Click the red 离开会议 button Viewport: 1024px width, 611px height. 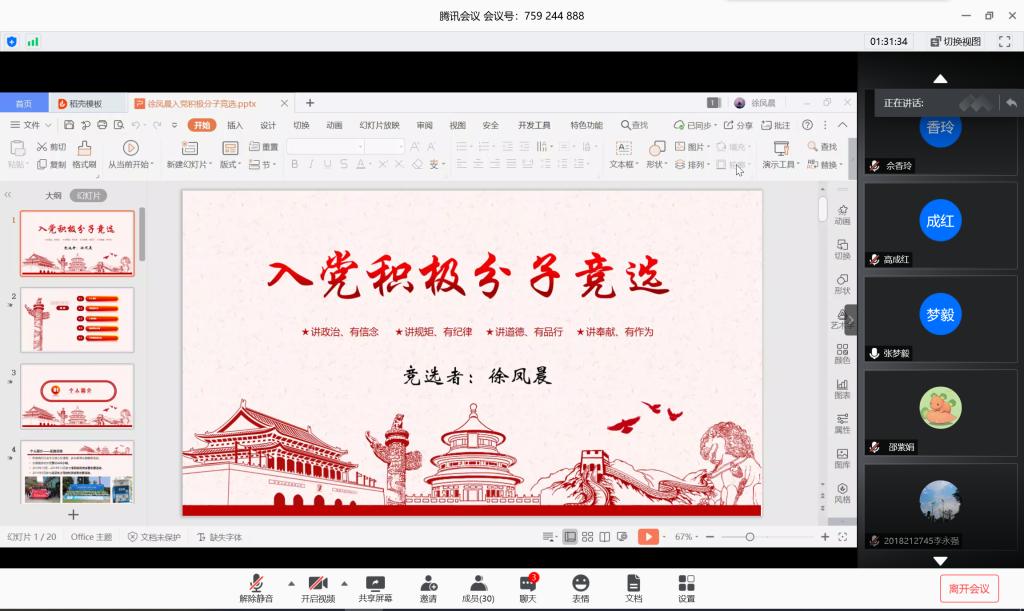(969, 588)
